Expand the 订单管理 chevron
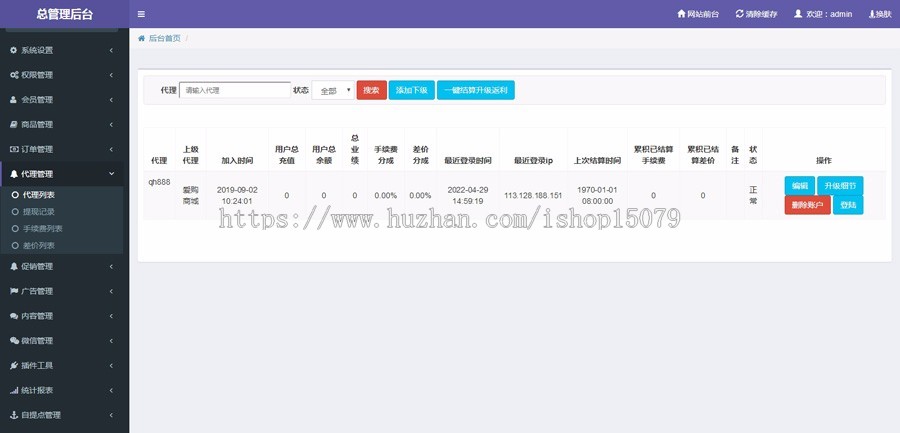This screenshot has width=900, height=433. click(x=111, y=149)
